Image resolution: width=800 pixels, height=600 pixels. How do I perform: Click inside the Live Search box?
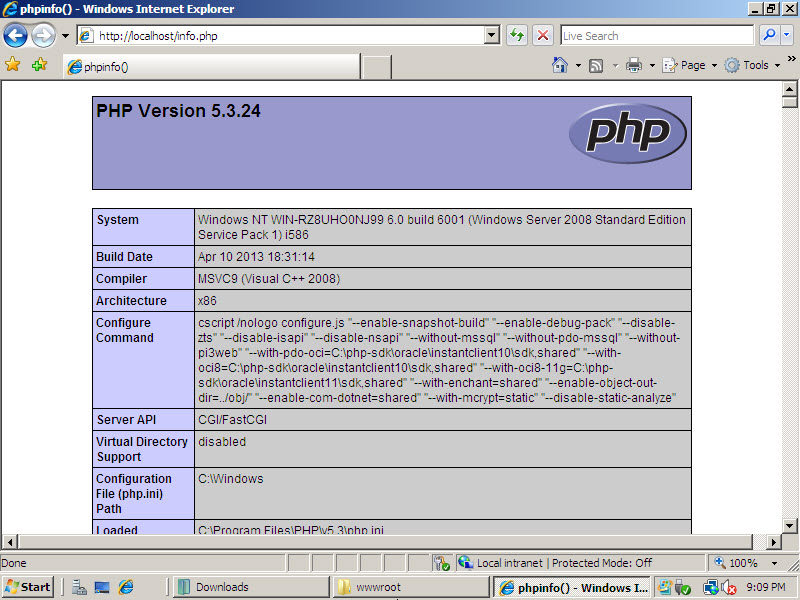tap(657, 36)
